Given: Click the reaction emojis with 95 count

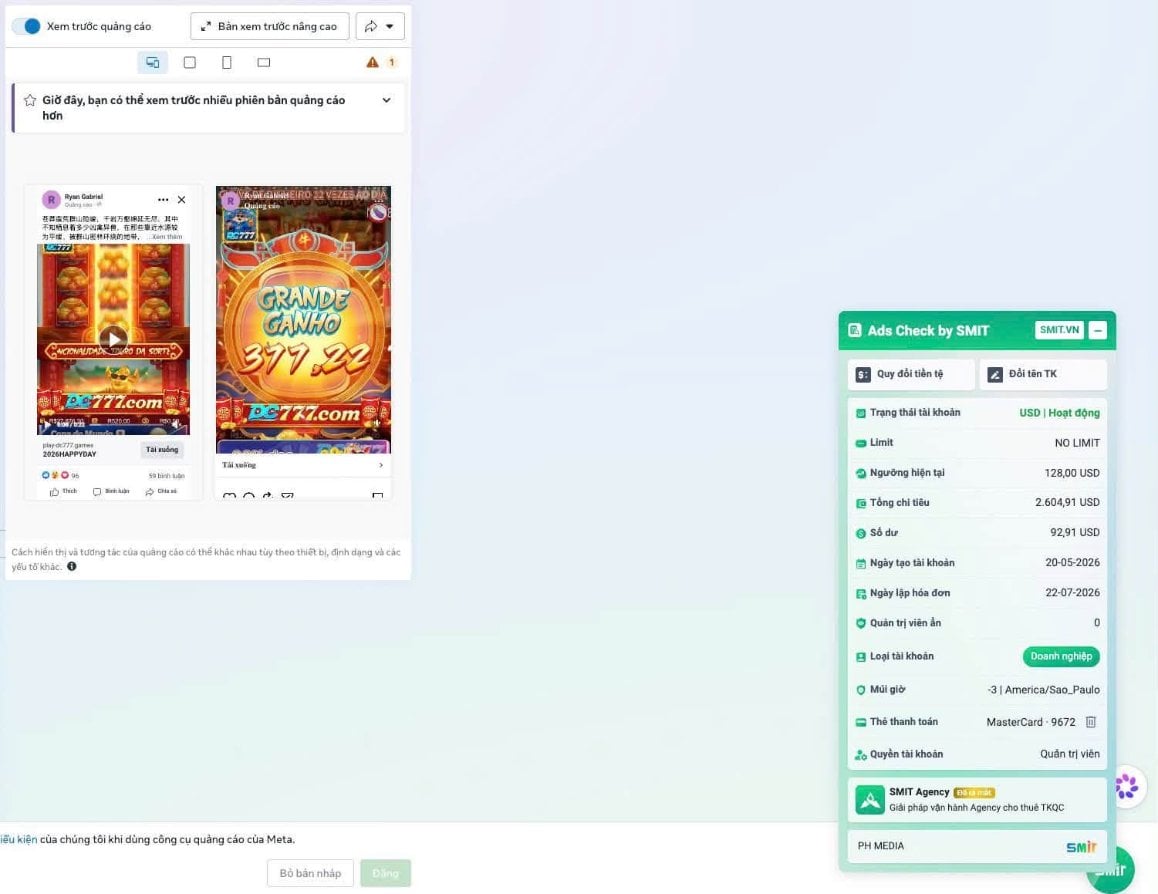Looking at the screenshot, I should [x=61, y=475].
